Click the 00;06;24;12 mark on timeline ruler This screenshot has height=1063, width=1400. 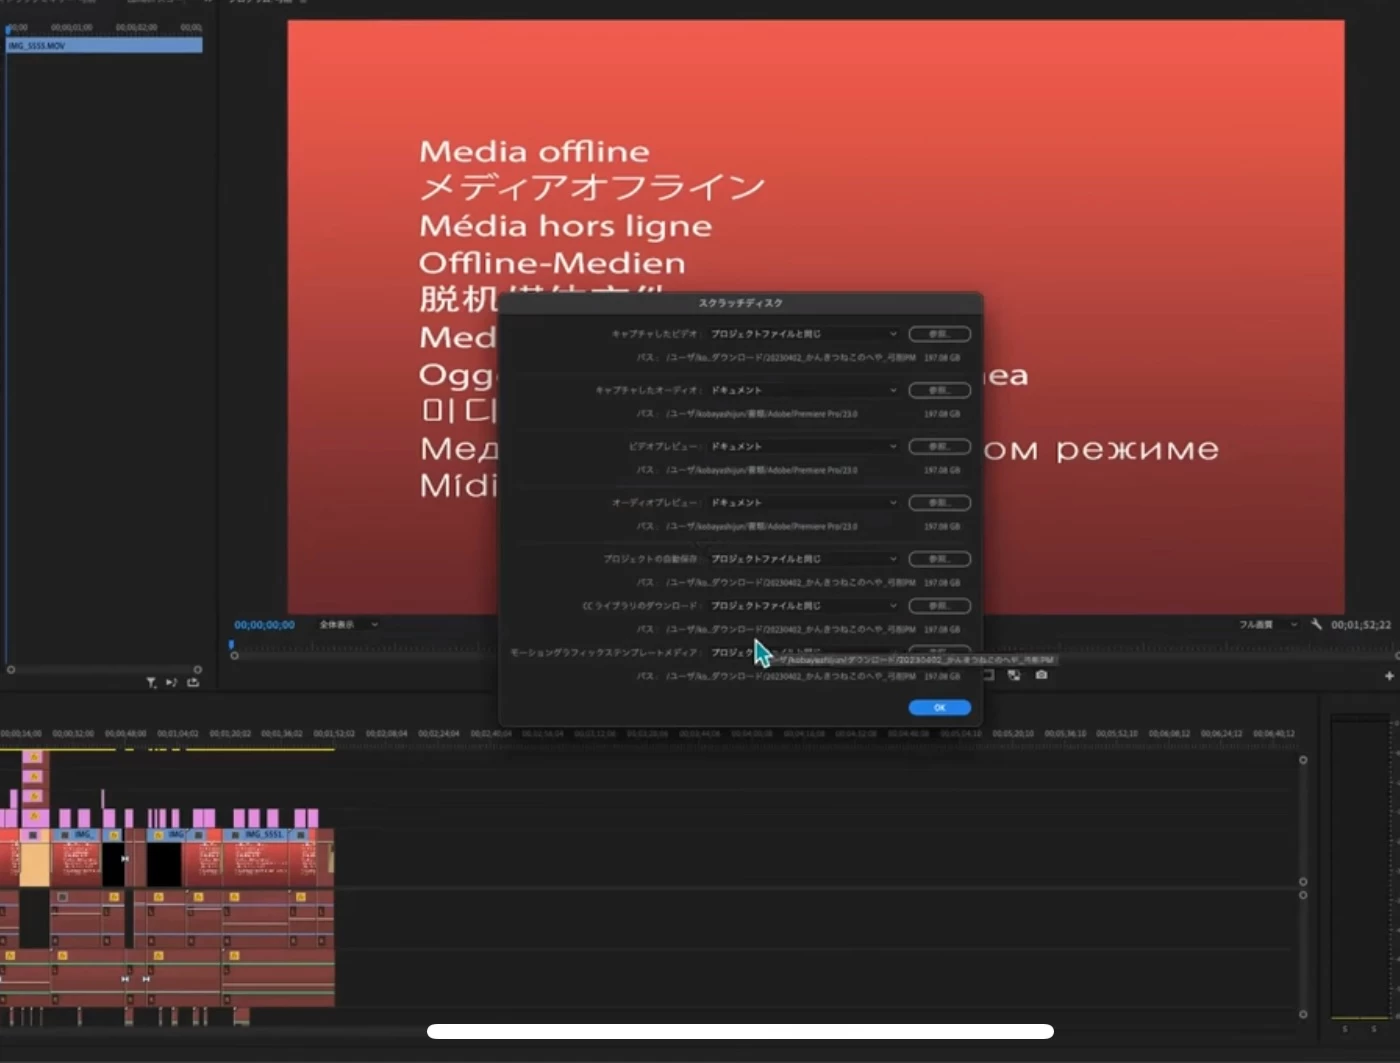point(1221,734)
